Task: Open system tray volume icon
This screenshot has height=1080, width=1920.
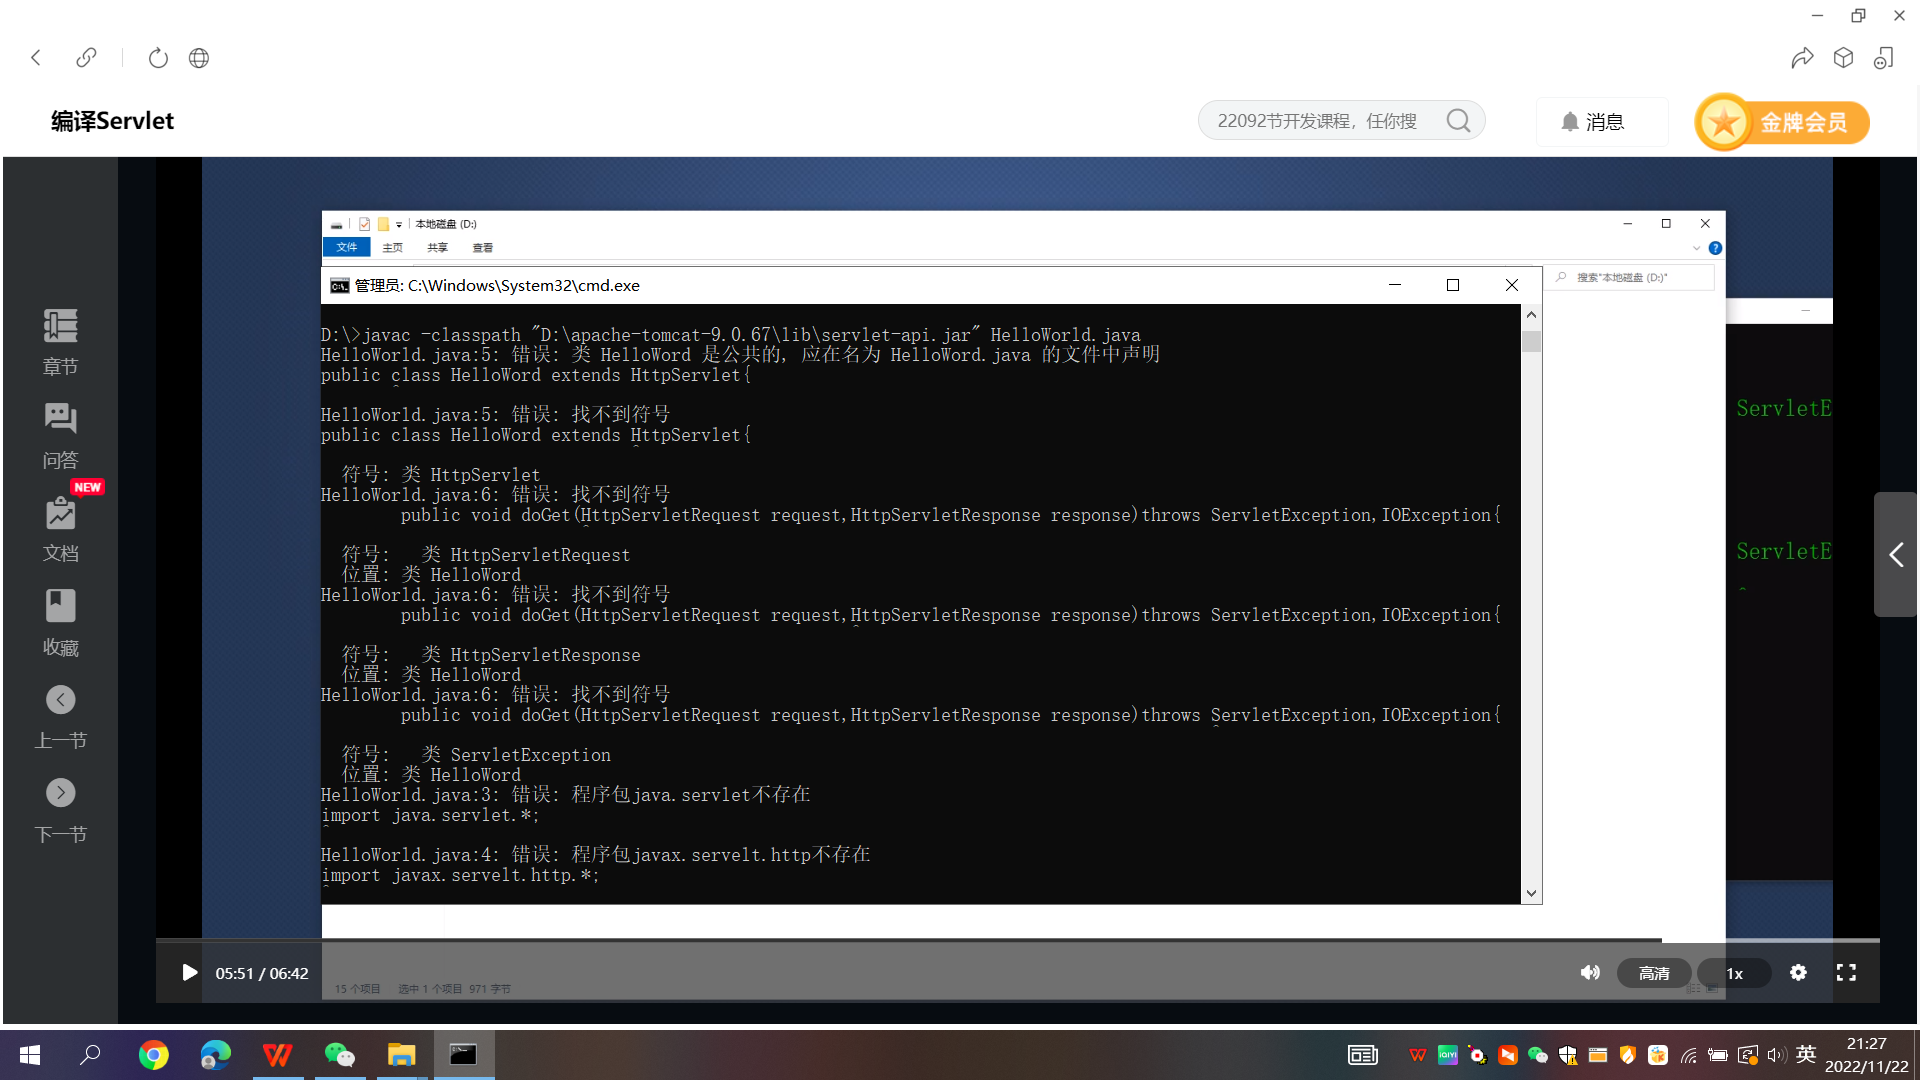Action: coord(1776,1055)
